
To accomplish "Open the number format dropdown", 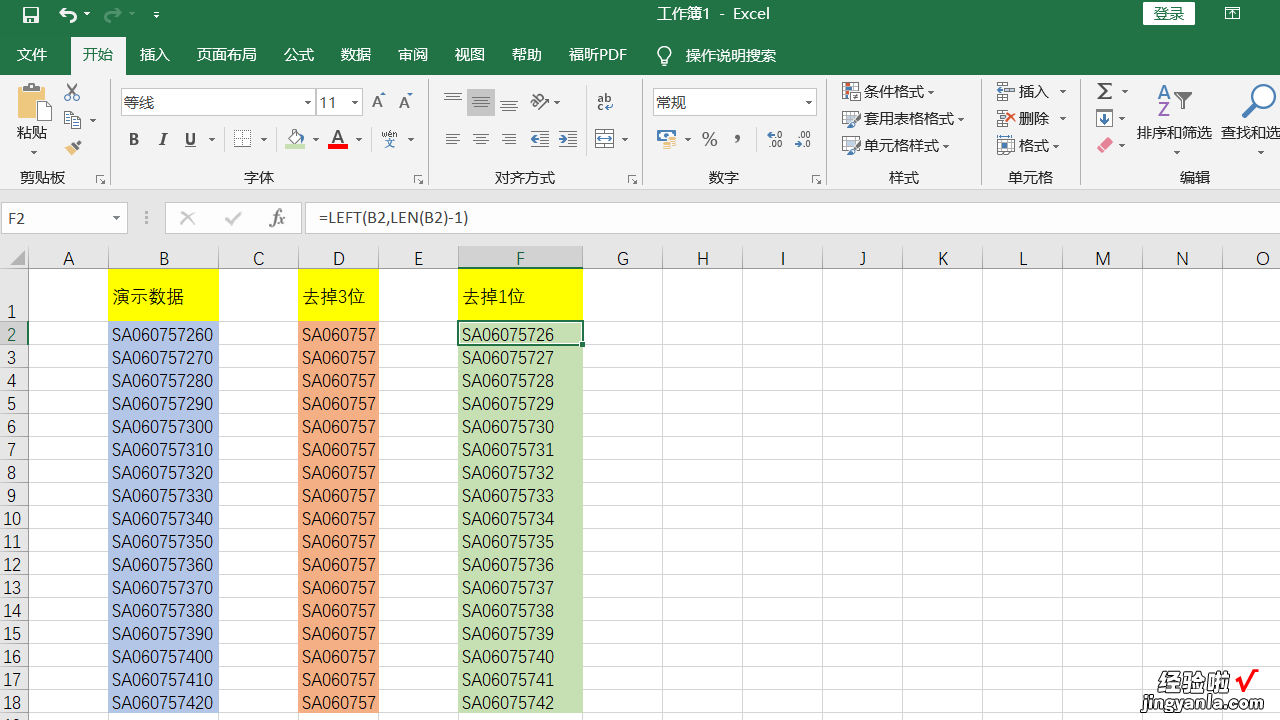I will [808, 102].
